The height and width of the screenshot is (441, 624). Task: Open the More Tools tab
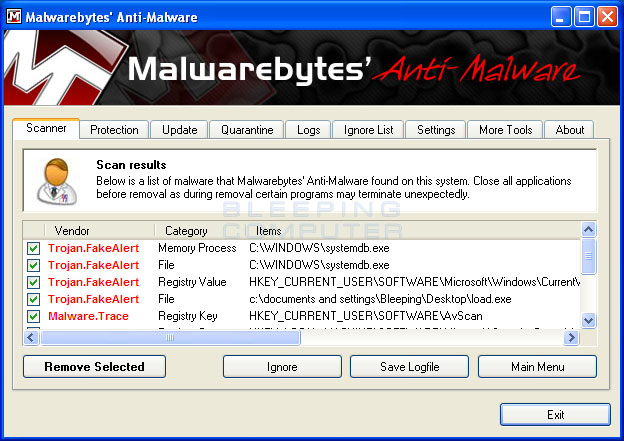pyautogui.click(x=505, y=130)
